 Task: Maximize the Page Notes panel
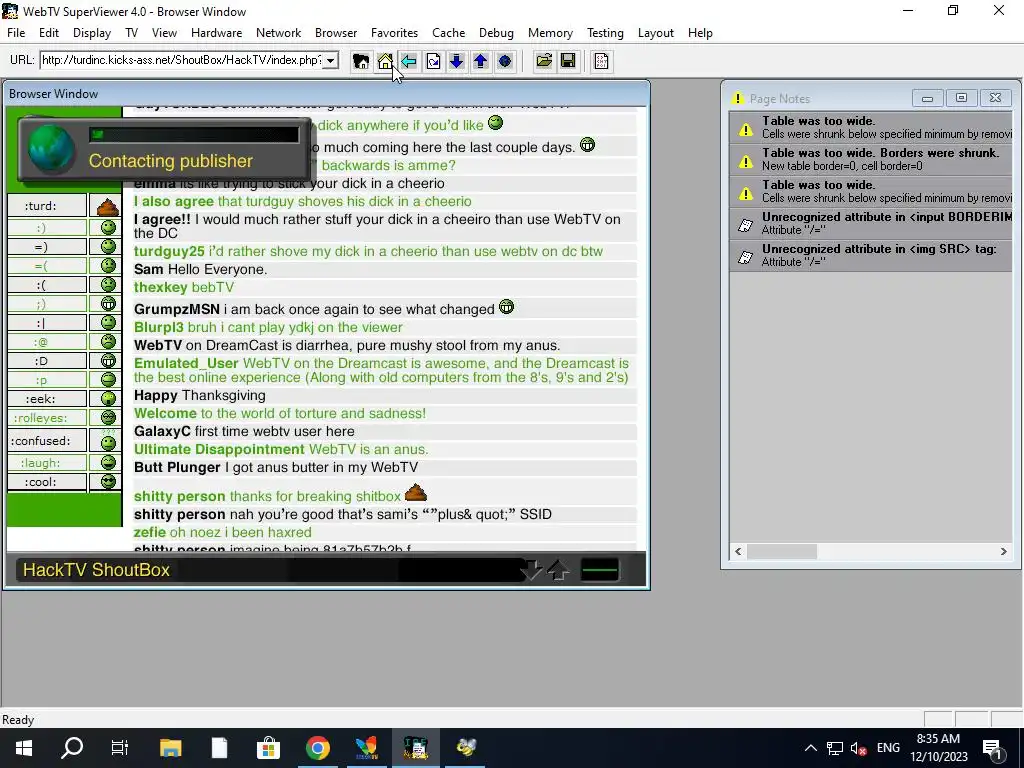coord(961,98)
